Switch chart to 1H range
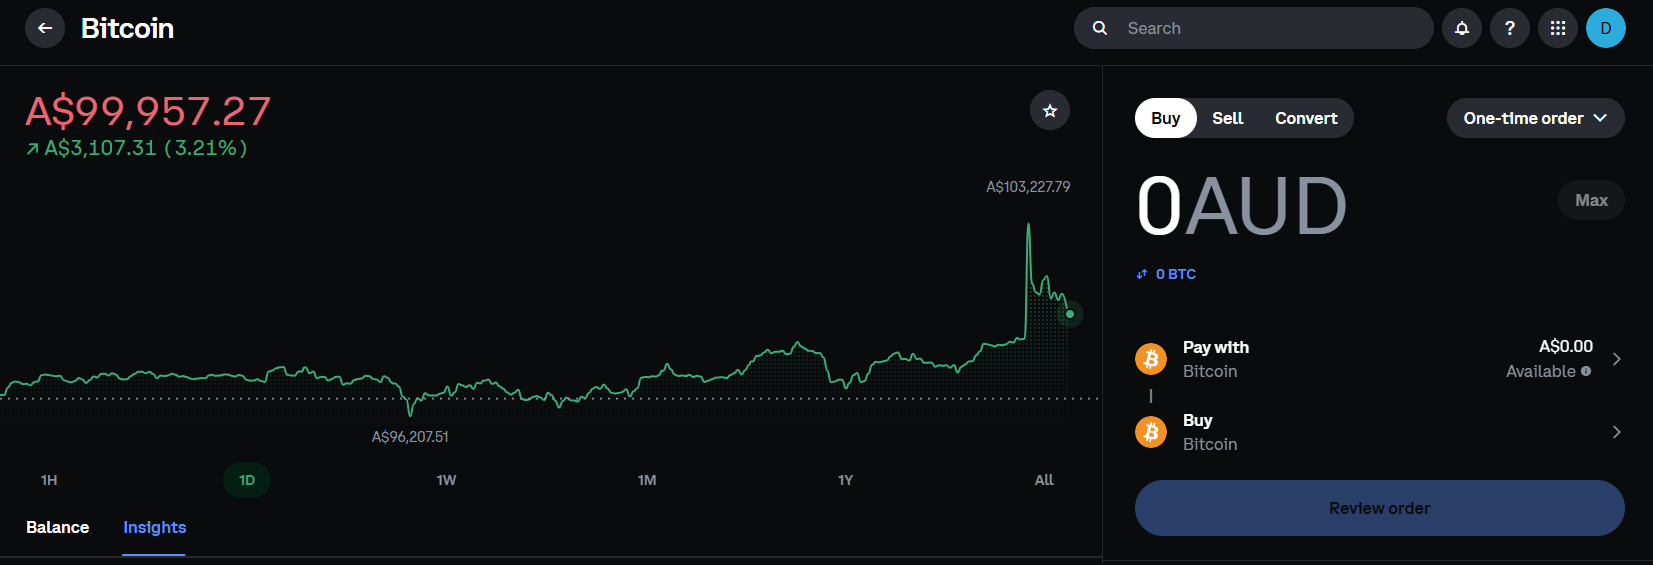 49,480
